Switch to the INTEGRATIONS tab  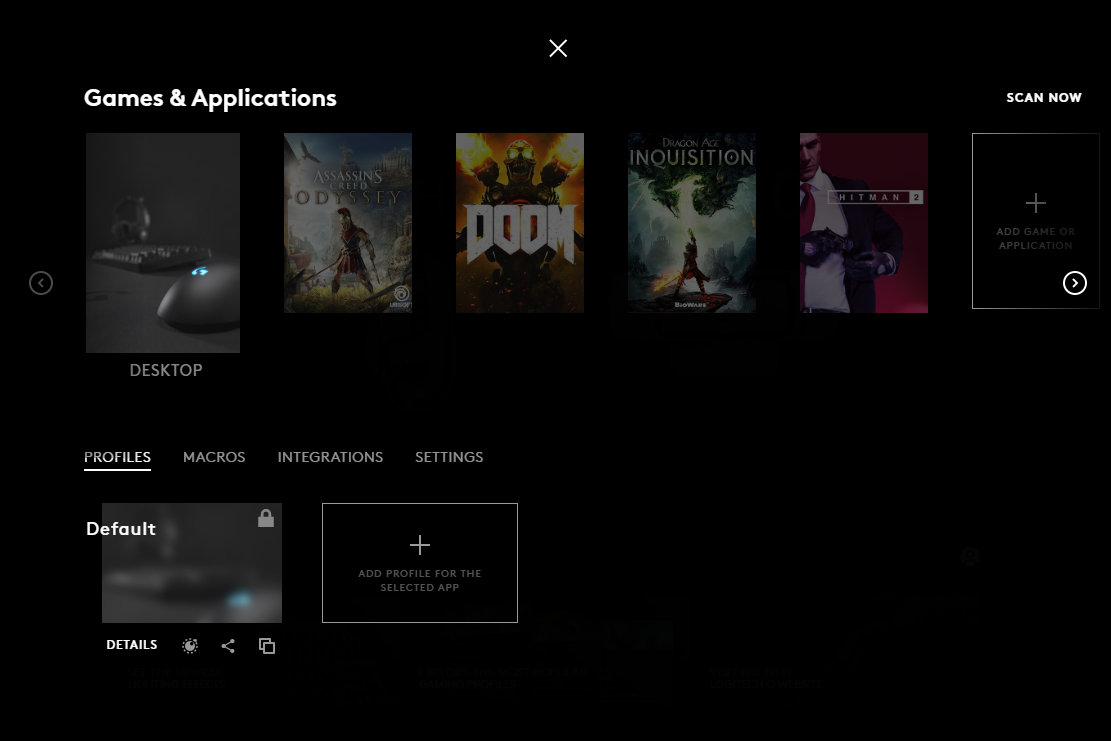pyautogui.click(x=330, y=457)
